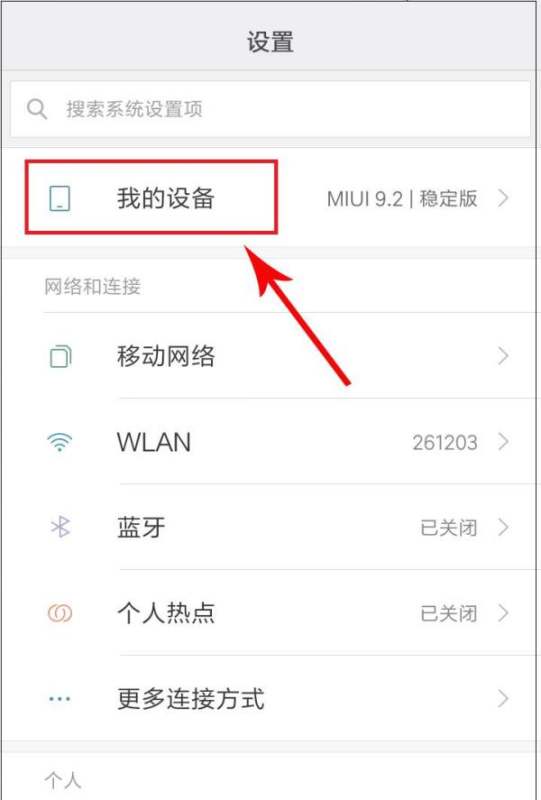
Task: Open chevron beside 蓝牙 已关闭
Action: (503, 527)
